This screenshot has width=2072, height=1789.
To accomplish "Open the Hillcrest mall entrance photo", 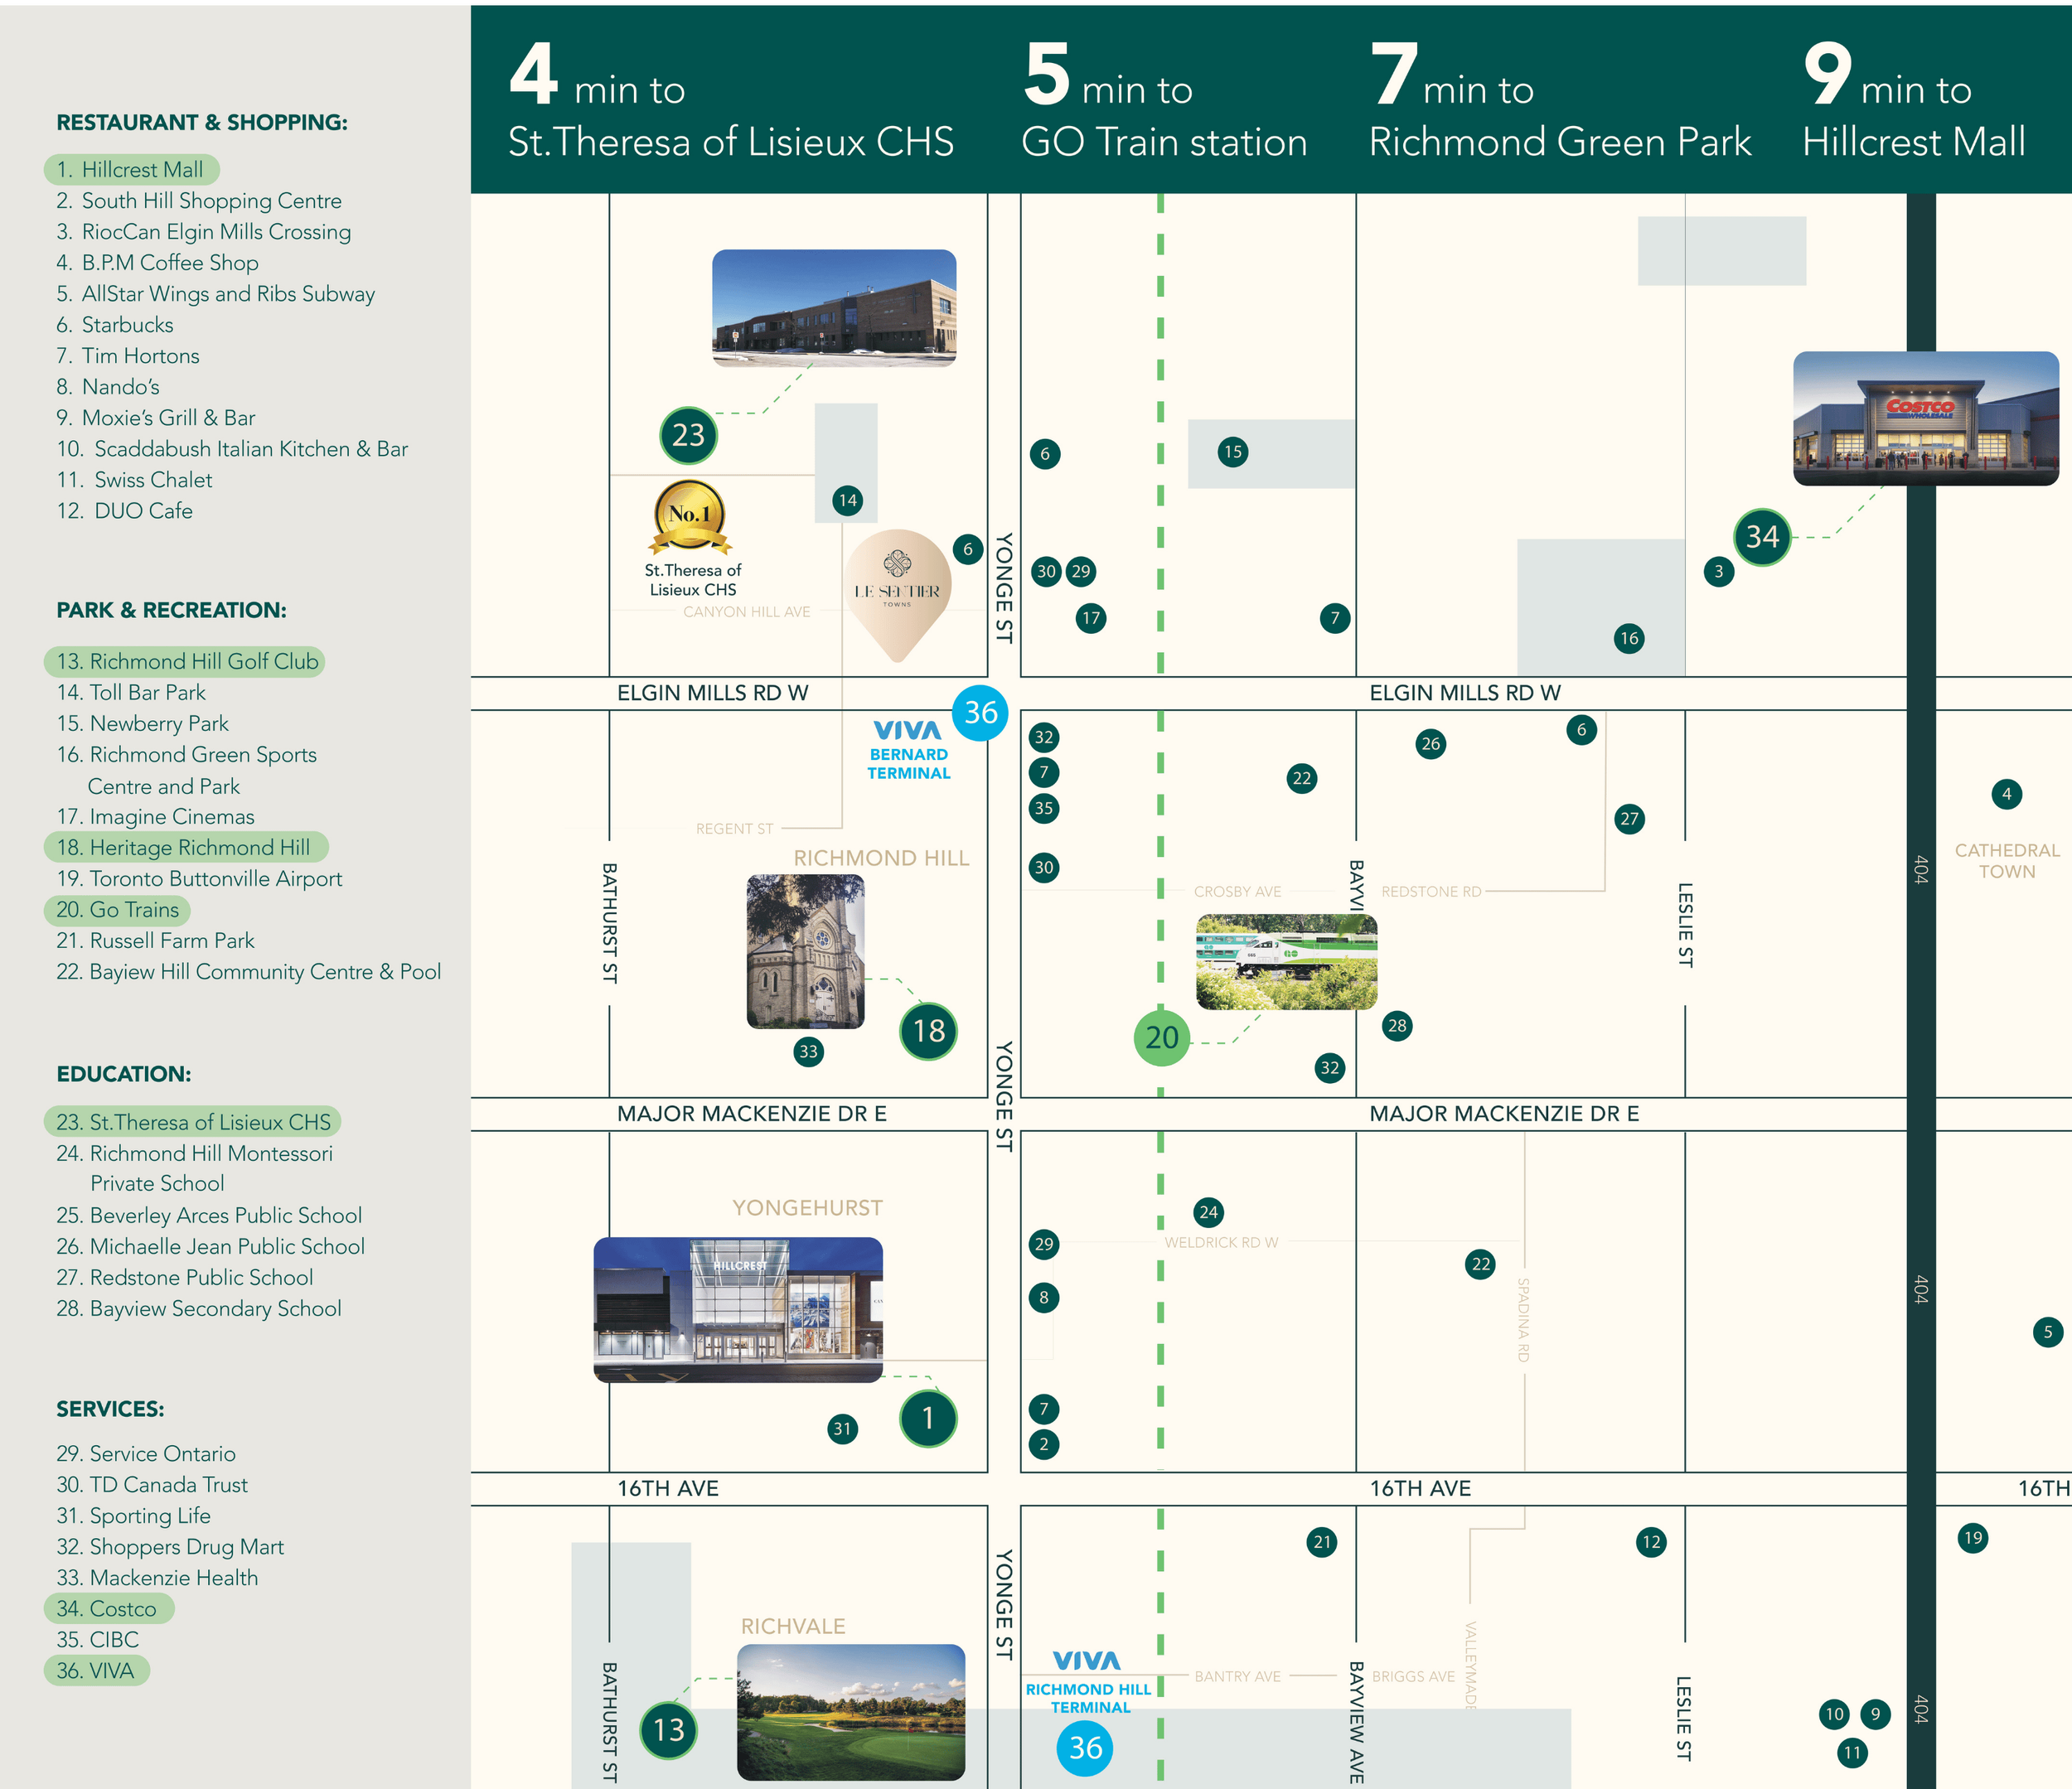I will [x=738, y=1310].
